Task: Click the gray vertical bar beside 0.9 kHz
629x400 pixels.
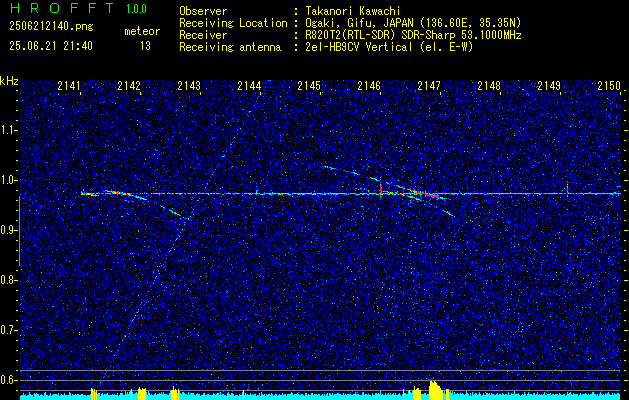Action: [19, 231]
